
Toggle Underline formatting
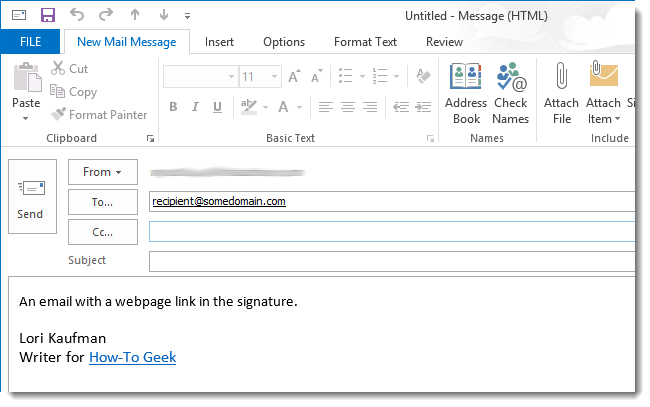pyautogui.click(x=217, y=107)
